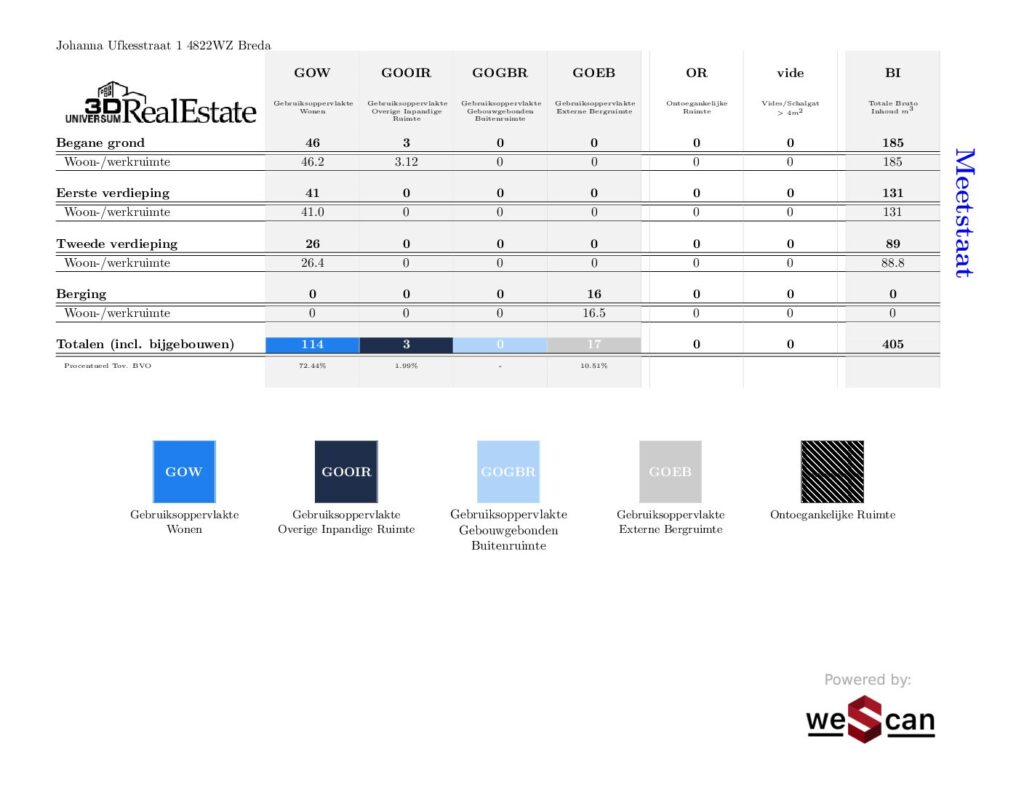
Task: Click the 3D Universum RealEstate logo
Action: [160, 103]
